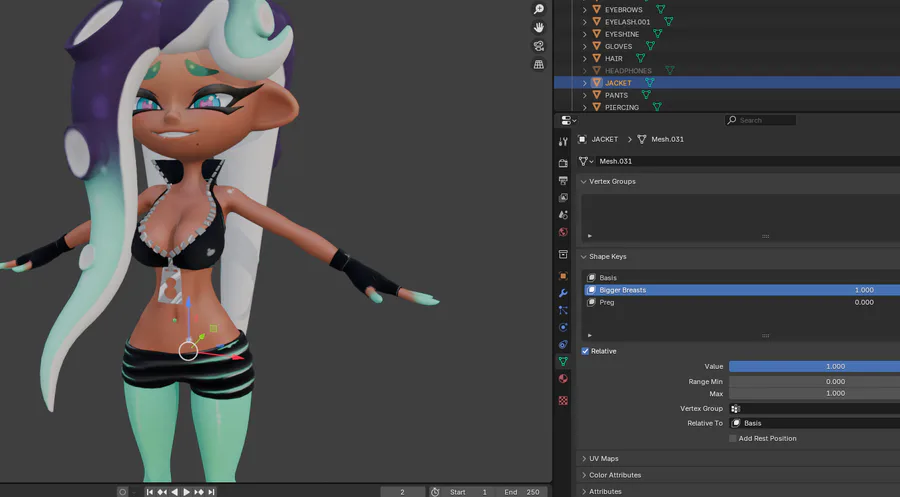This screenshot has width=900, height=497.
Task: Click the Mesh.031 data name field
Action: (x=748, y=161)
